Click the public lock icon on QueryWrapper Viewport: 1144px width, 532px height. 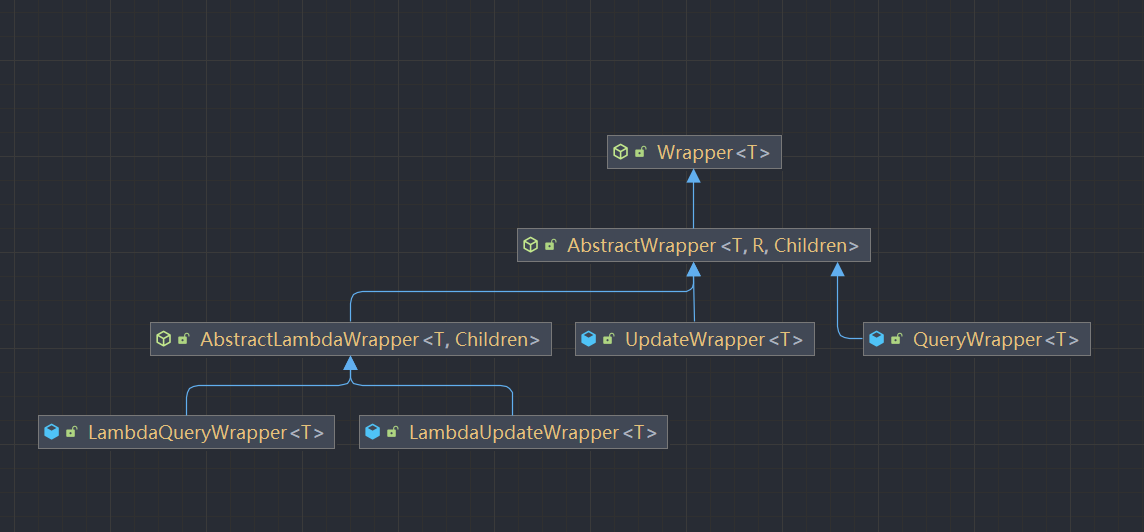pyautogui.click(x=896, y=340)
